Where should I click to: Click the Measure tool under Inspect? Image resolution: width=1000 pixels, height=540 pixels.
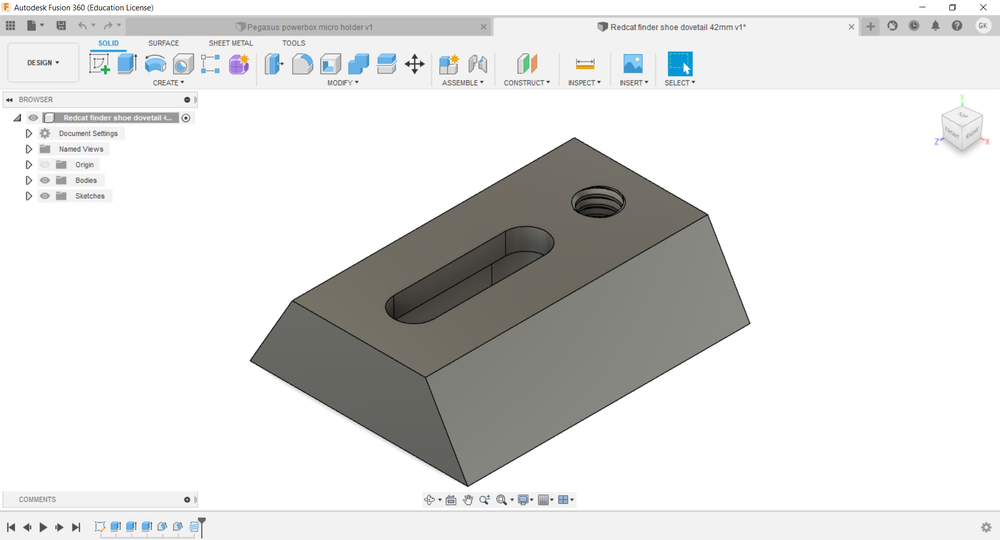[x=585, y=64]
